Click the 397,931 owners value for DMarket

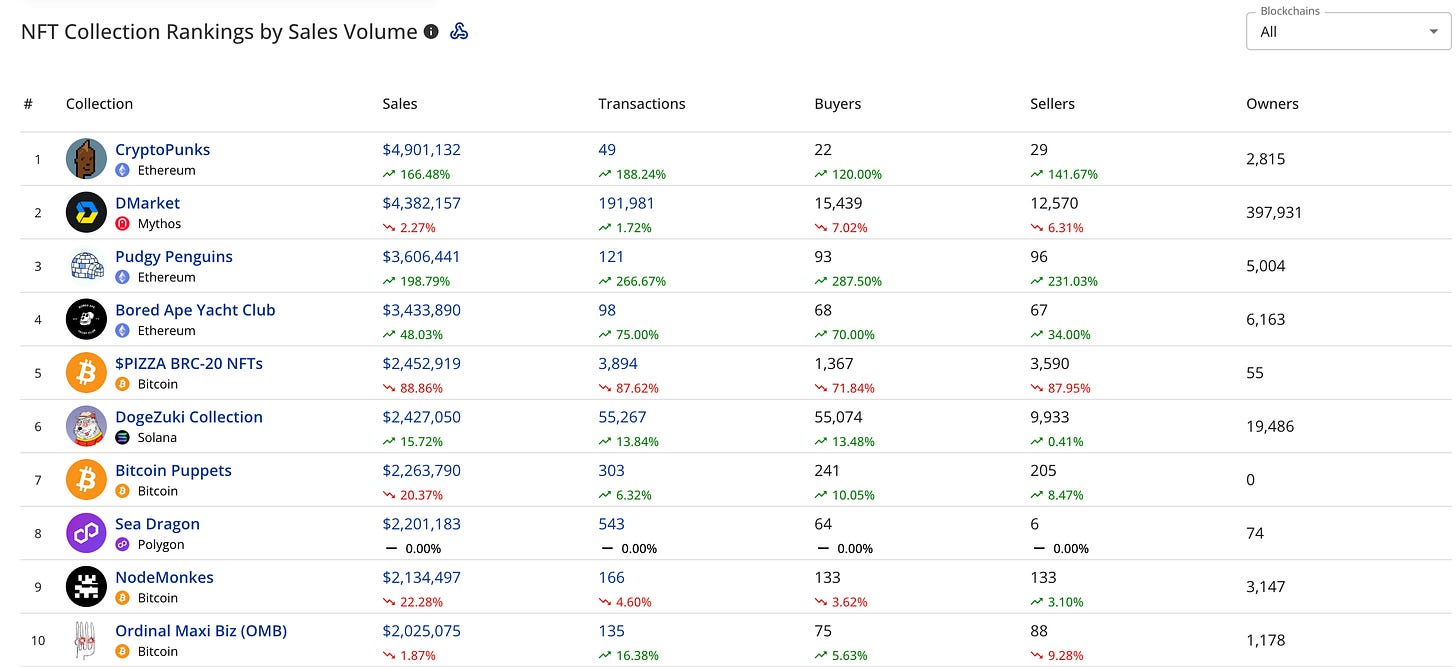click(x=1274, y=213)
